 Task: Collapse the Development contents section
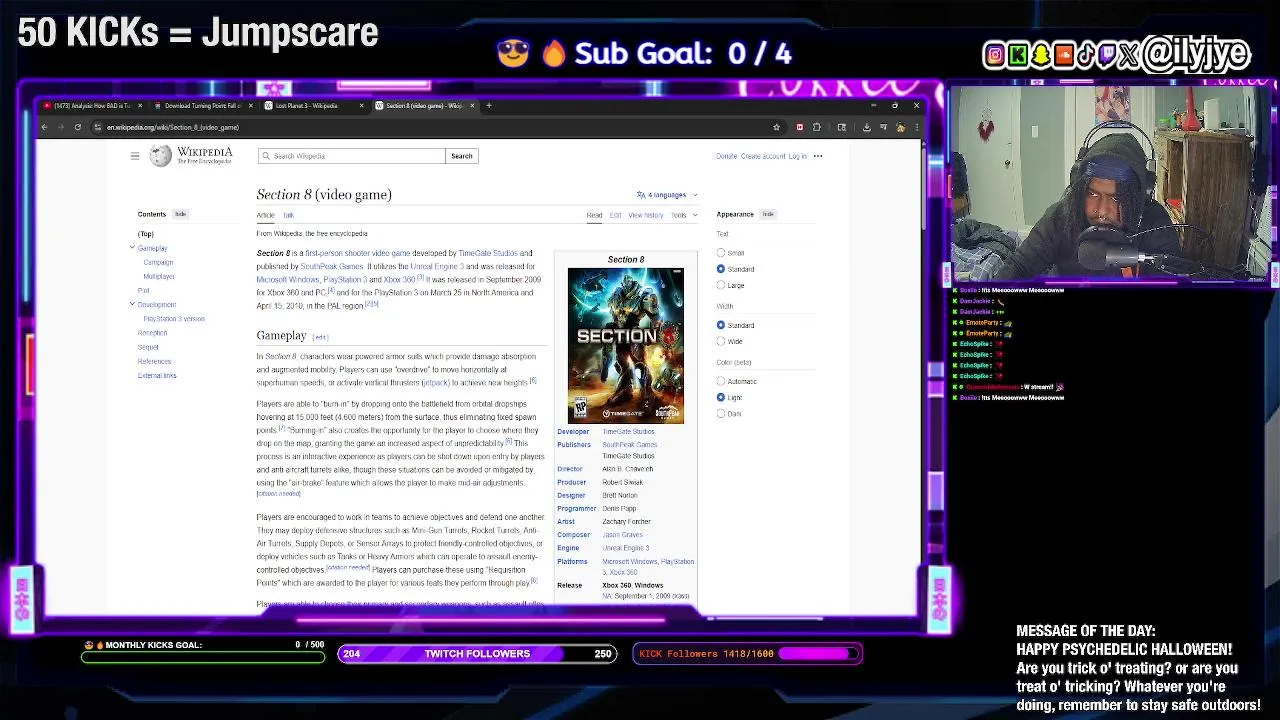click(132, 304)
